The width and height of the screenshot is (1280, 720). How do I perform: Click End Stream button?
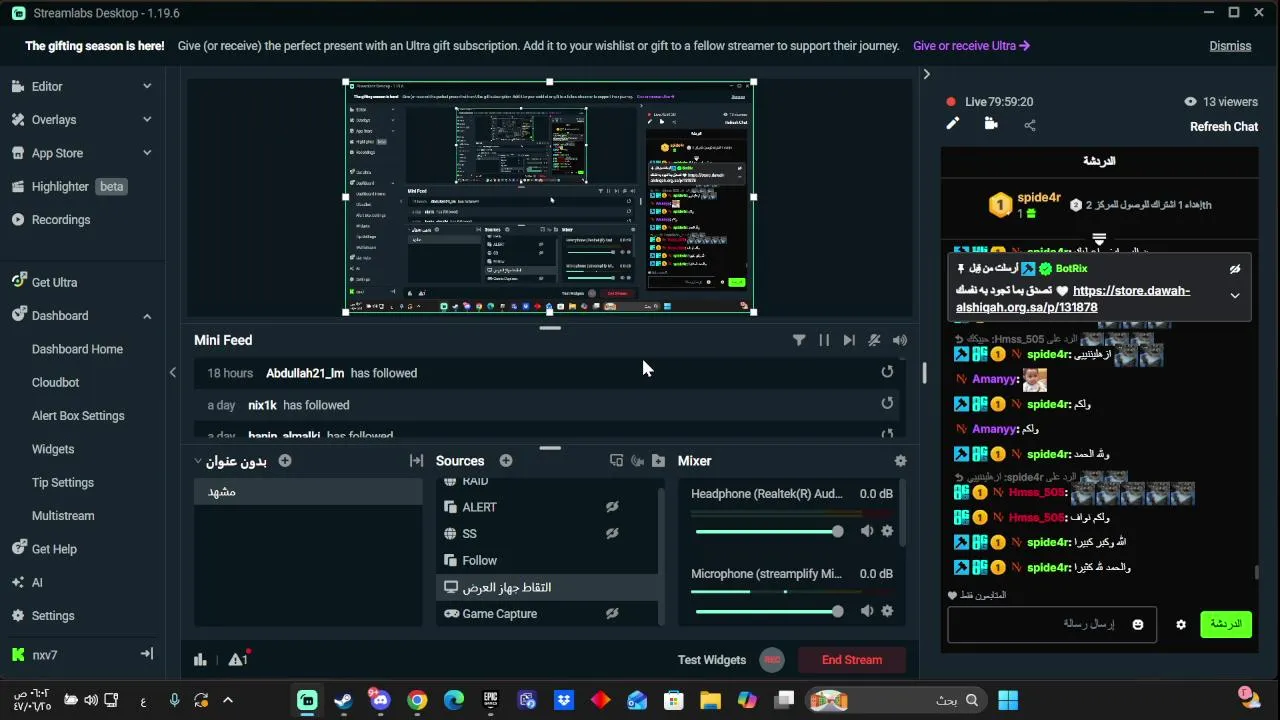(x=852, y=659)
